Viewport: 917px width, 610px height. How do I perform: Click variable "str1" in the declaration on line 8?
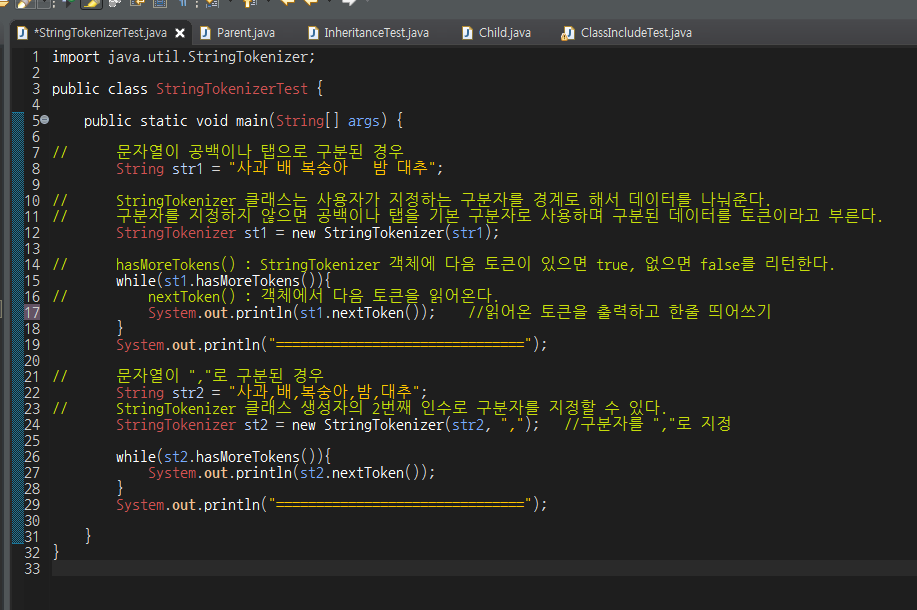pyautogui.click(x=187, y=169)
